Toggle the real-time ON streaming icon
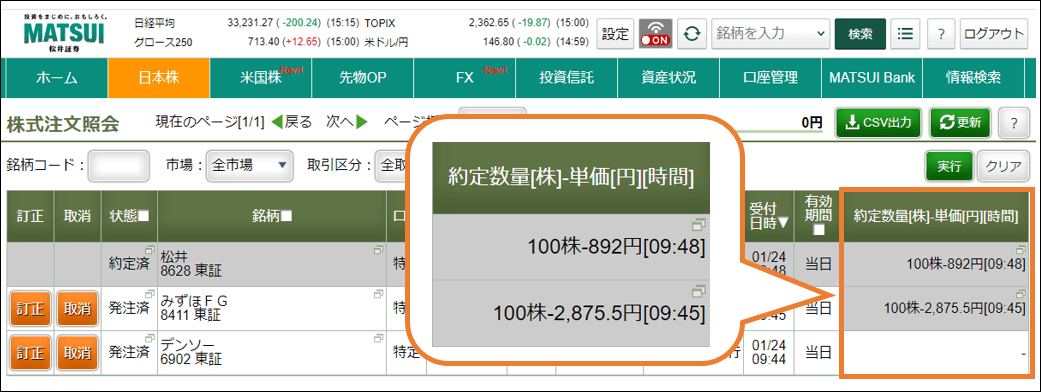 point(655,34)
